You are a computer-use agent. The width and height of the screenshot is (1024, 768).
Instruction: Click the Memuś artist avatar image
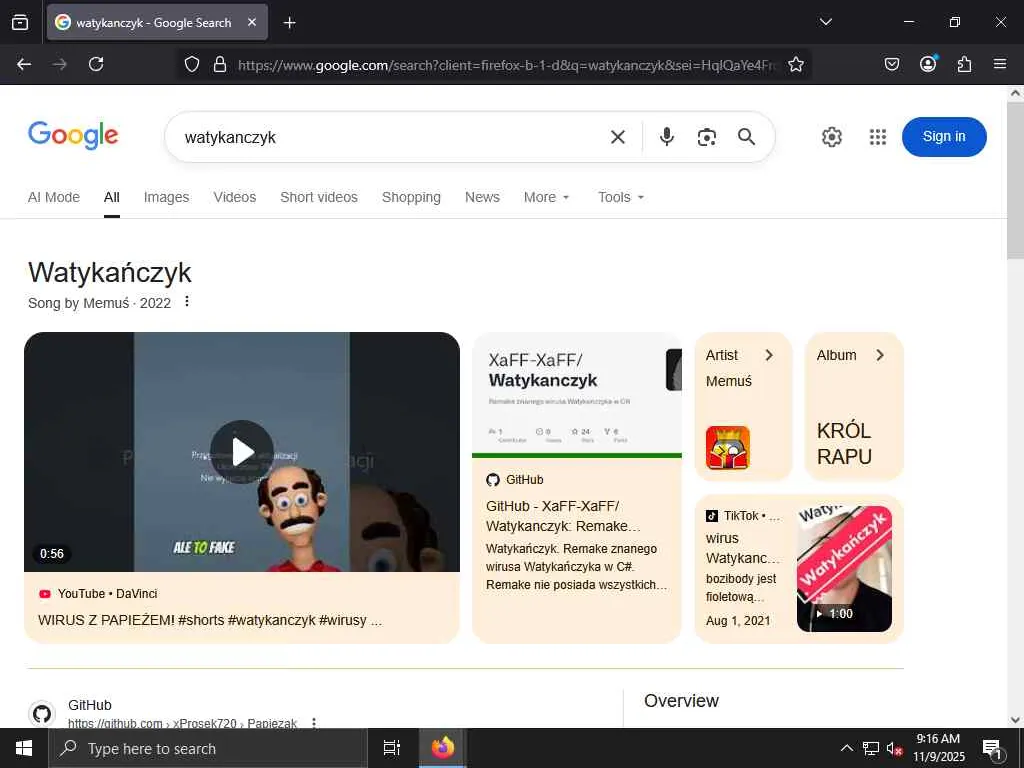(x=728, y=448)
